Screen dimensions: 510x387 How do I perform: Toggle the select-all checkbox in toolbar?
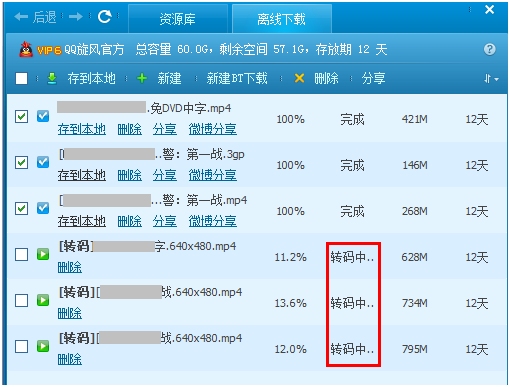point(21,79)
